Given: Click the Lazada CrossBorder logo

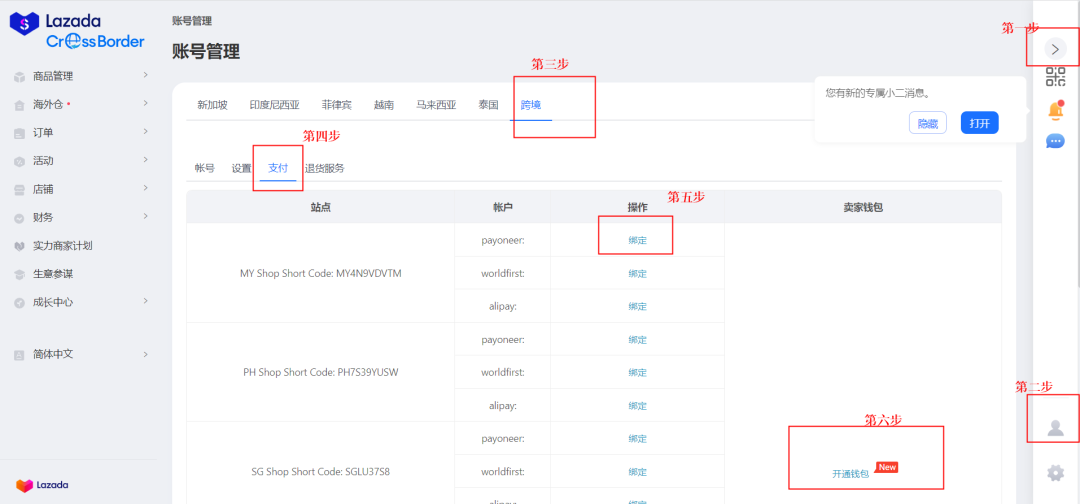Looking at the screenshot, I should pyautogui.click(x=77, y=32).
